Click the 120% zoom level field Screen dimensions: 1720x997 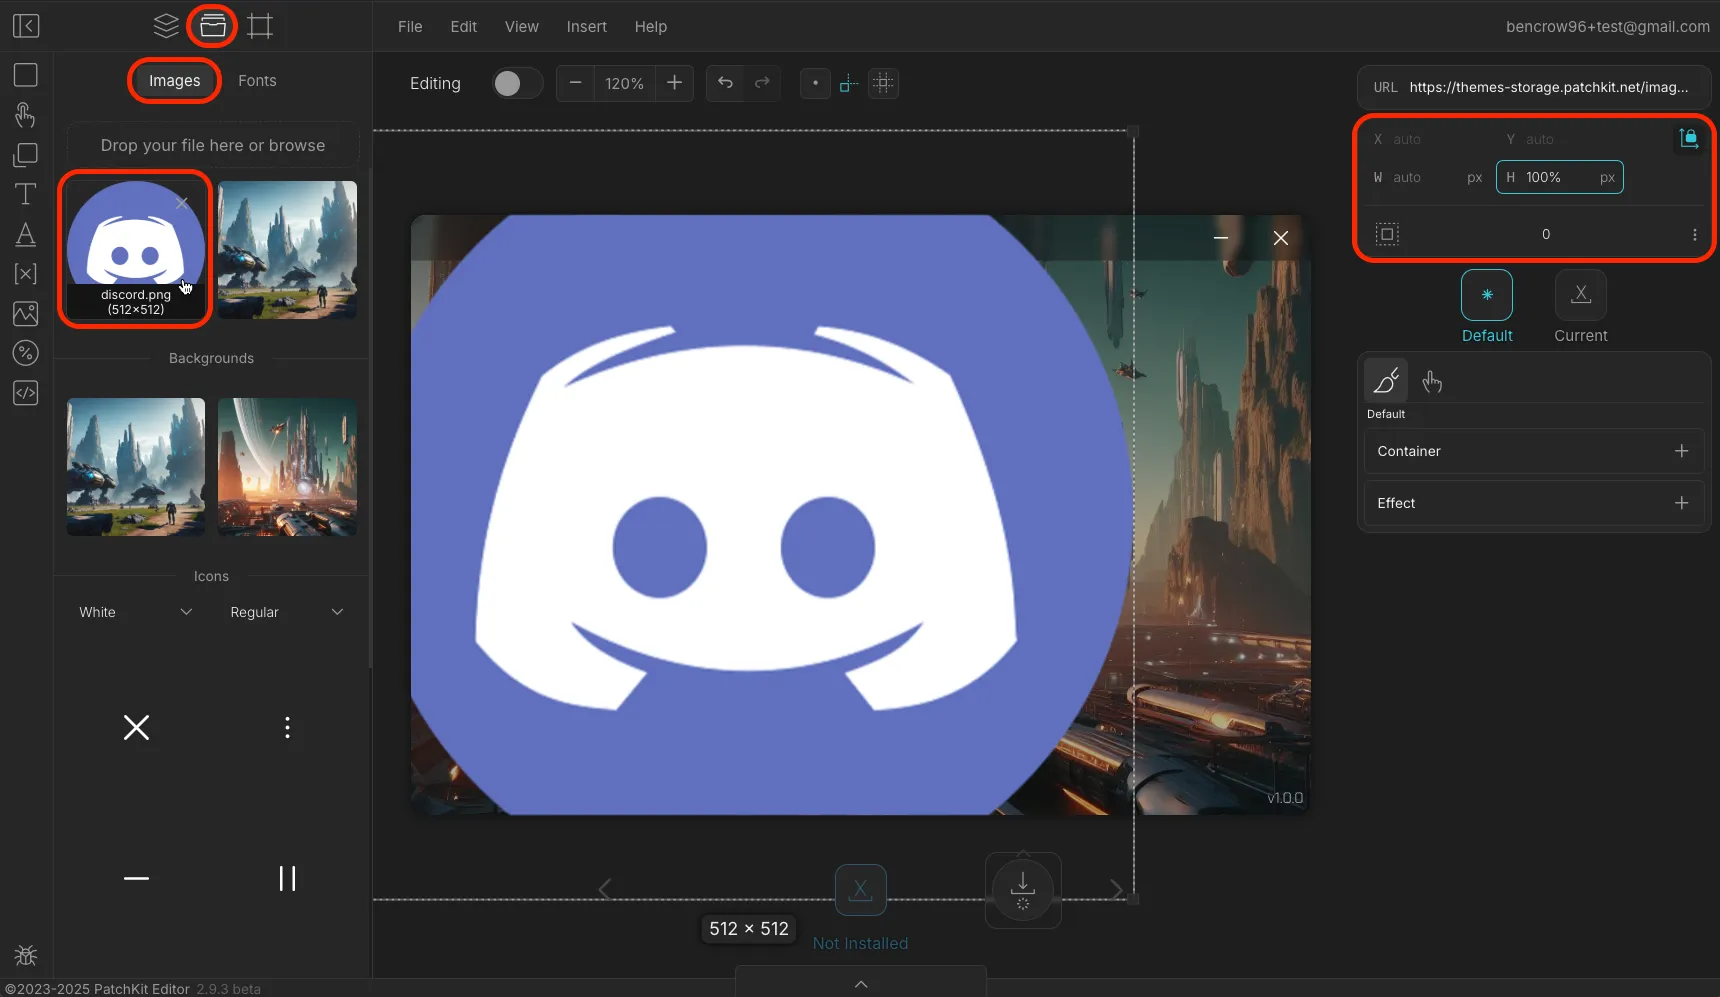click(x=624, y=83)
